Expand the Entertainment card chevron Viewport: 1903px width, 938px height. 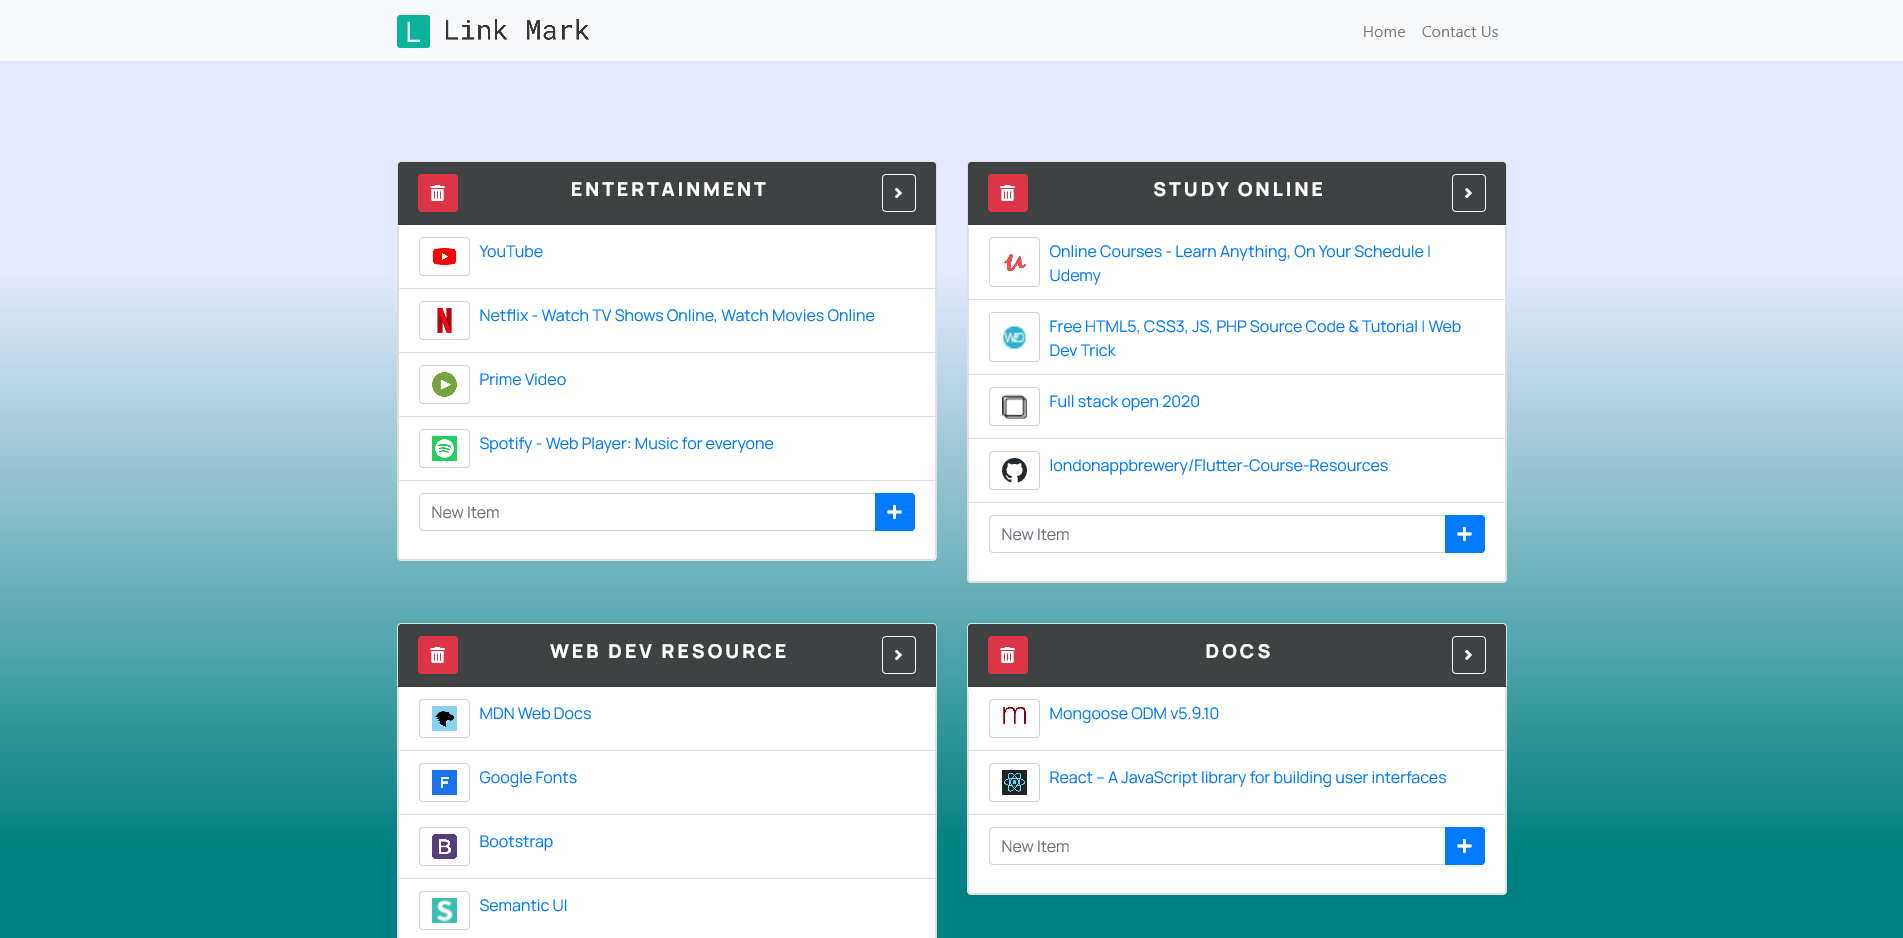point(899,193)
